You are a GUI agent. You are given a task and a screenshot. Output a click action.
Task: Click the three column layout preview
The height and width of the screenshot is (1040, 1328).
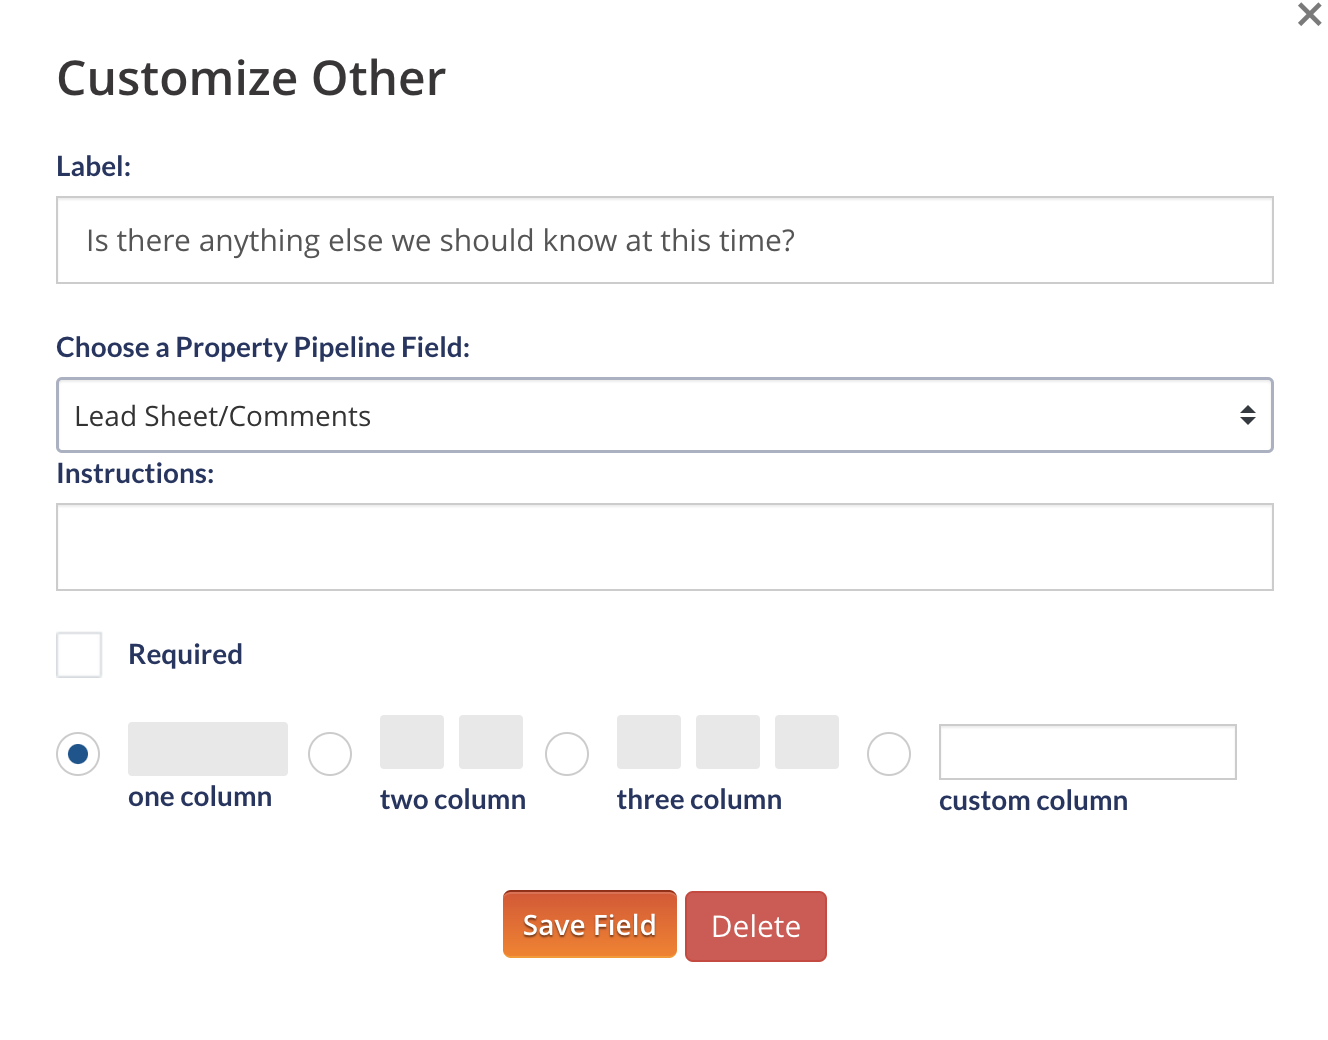tap(727, 742)
